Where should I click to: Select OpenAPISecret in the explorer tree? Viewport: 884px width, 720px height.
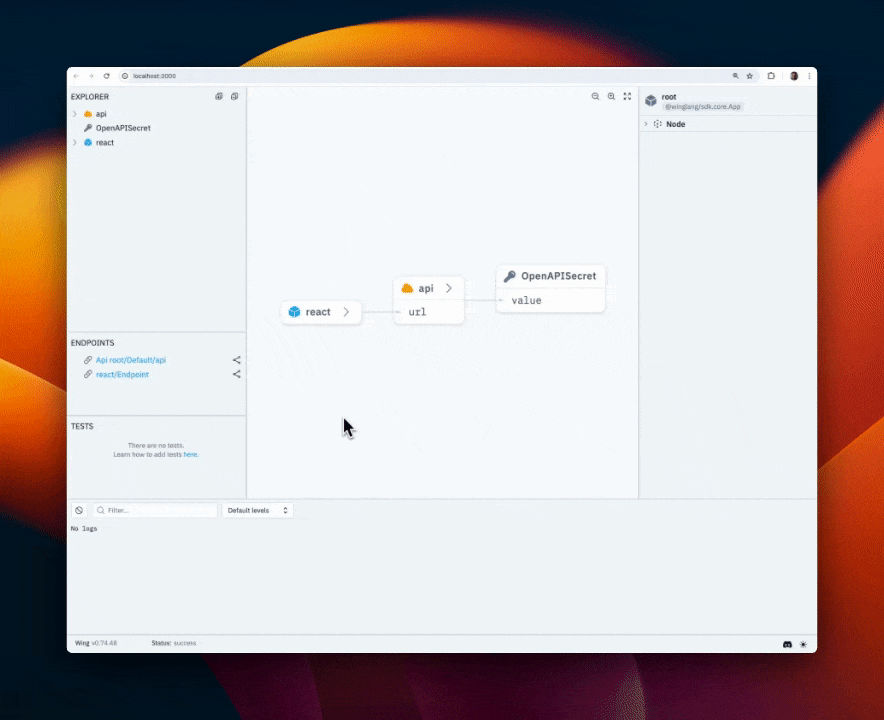click(x=123, y=128)
